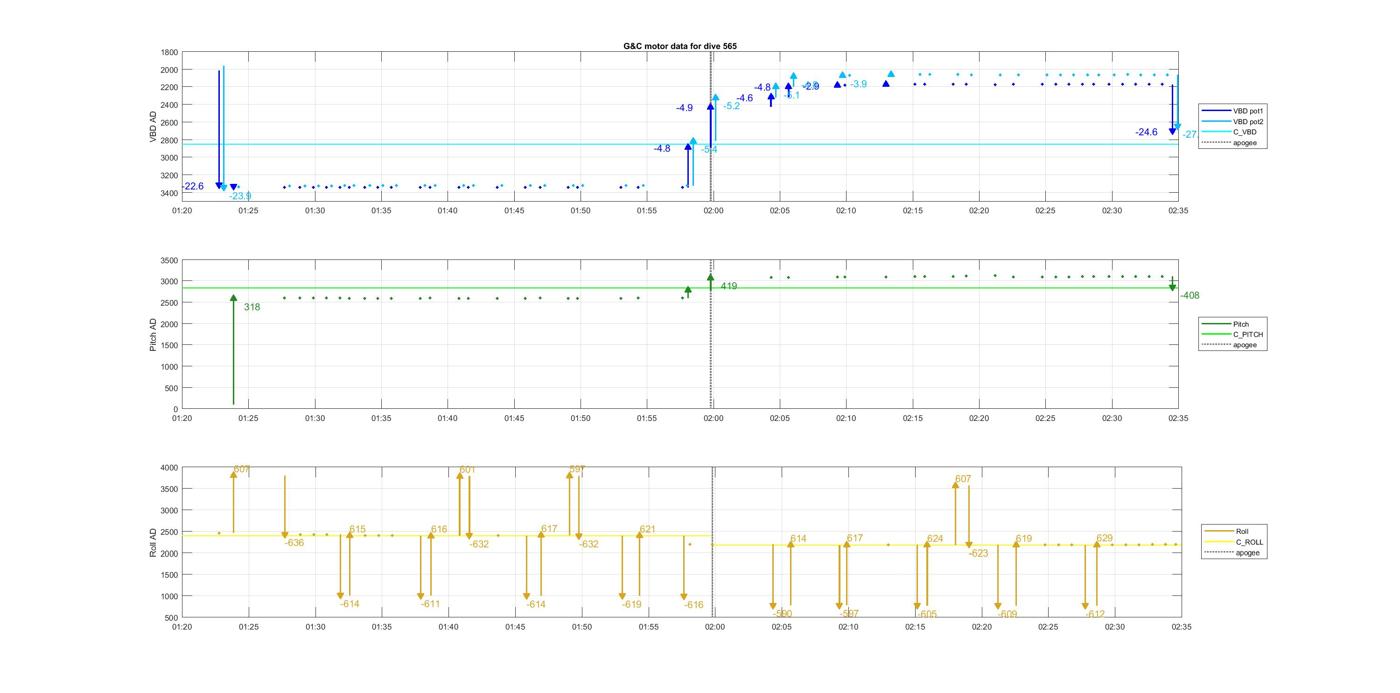
Task: Click the "2600" tick on the VBD axis
Action: point(169,123)
